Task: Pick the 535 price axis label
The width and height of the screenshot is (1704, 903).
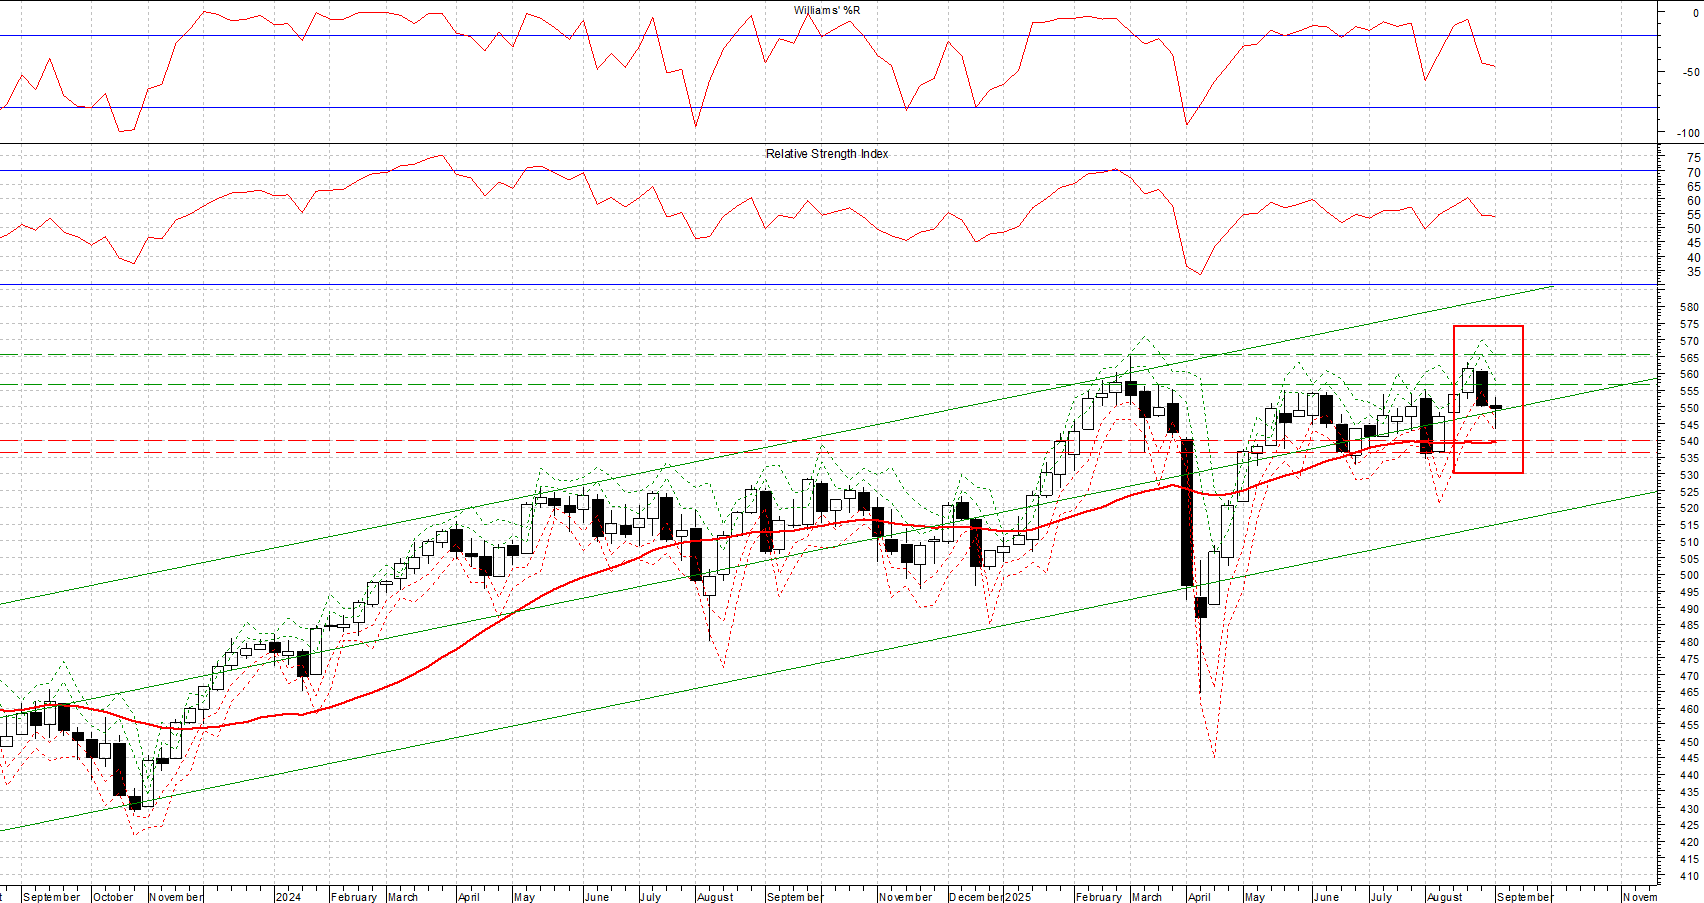Action: 1690,458
